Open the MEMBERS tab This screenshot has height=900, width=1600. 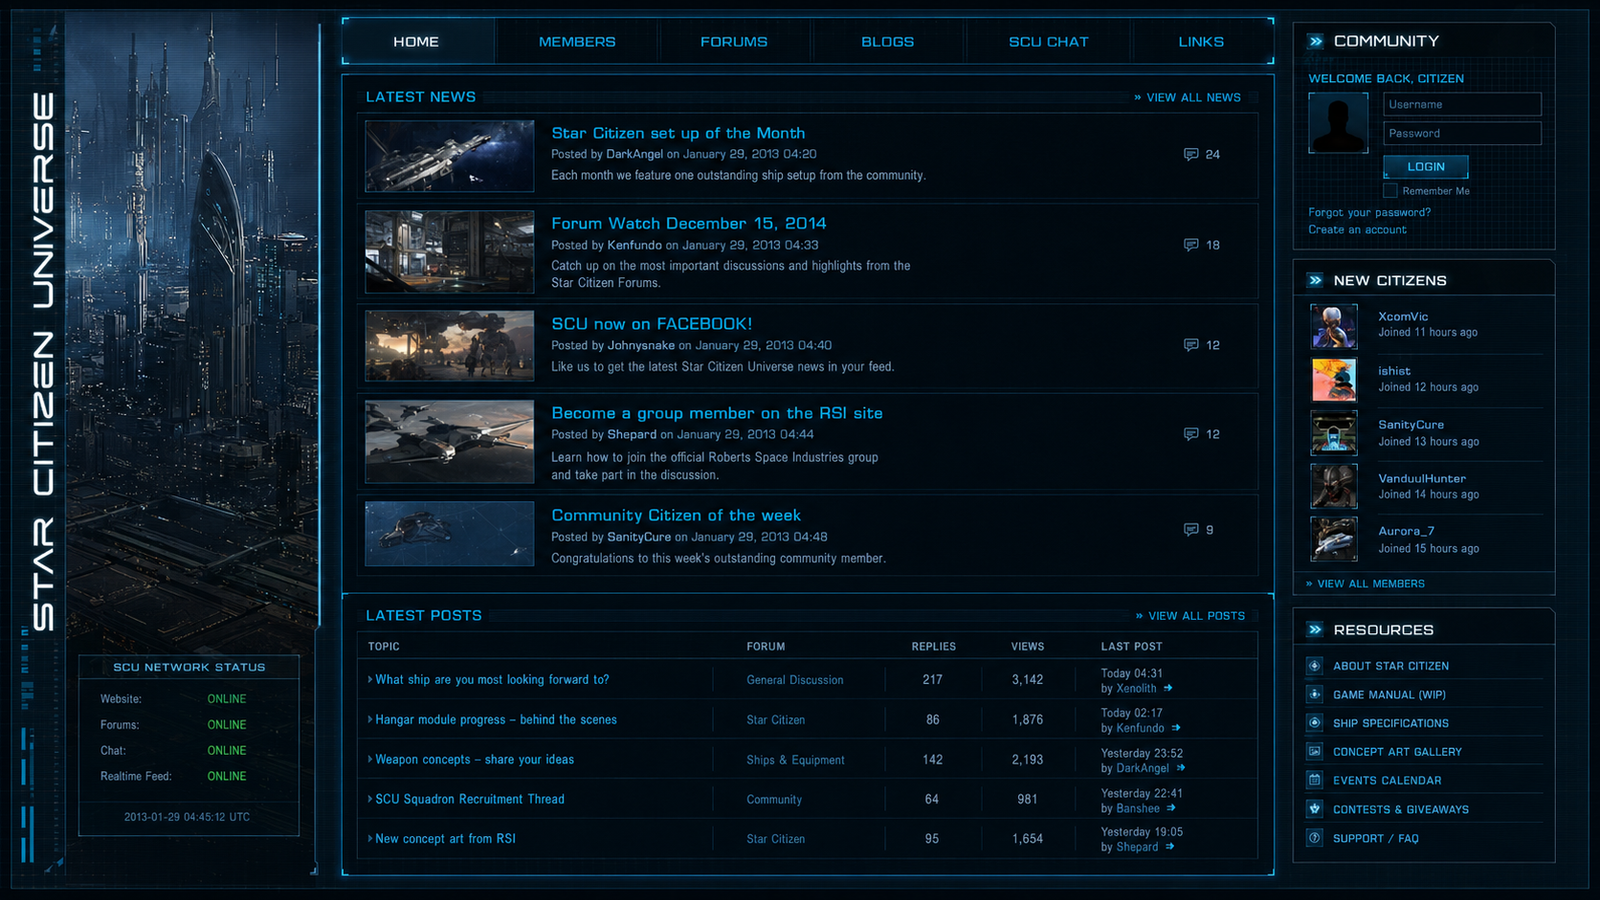(577, 41)
